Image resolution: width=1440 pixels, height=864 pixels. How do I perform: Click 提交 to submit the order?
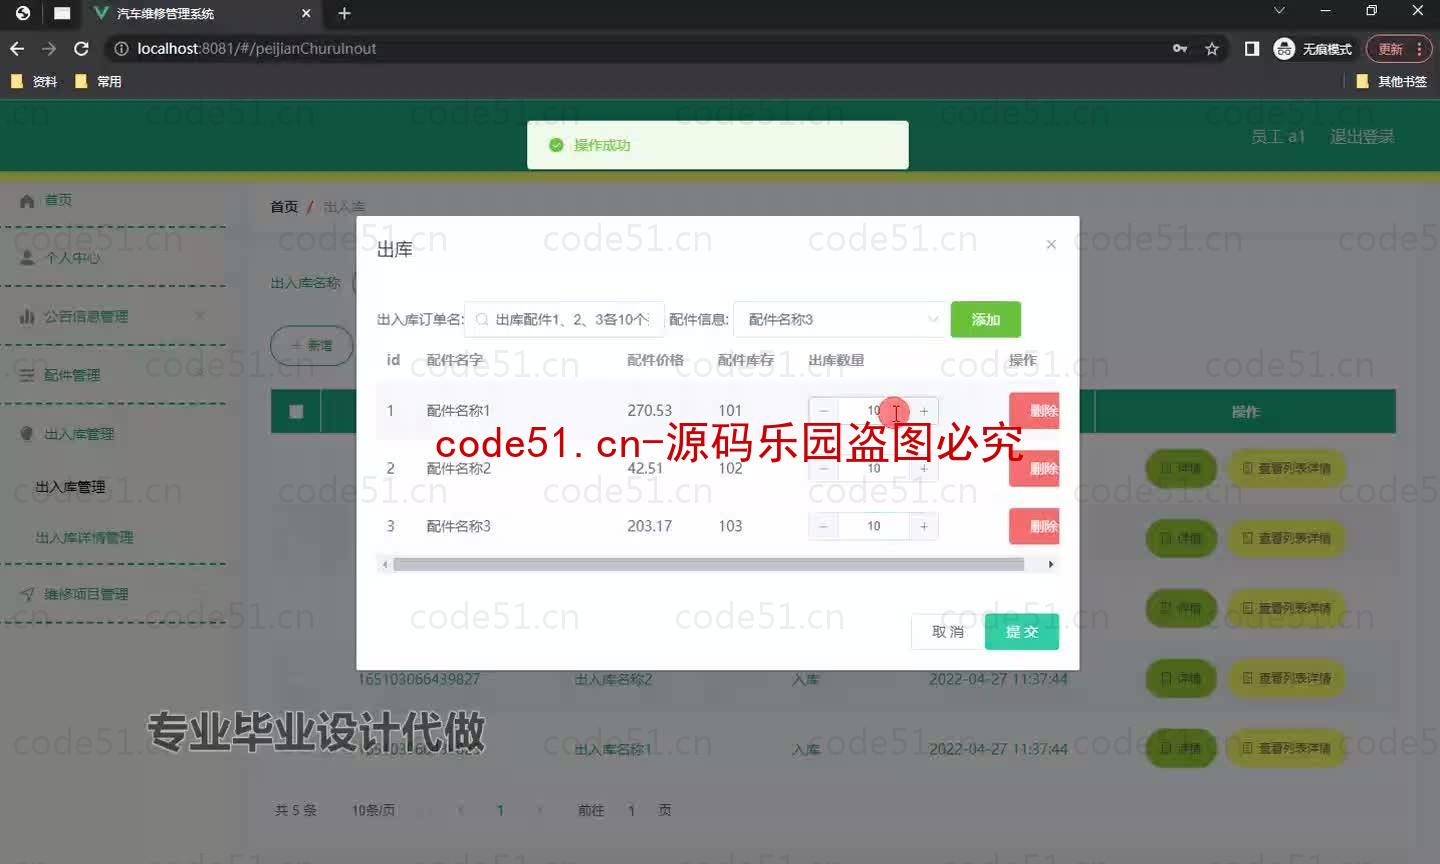pos(1022,632)
